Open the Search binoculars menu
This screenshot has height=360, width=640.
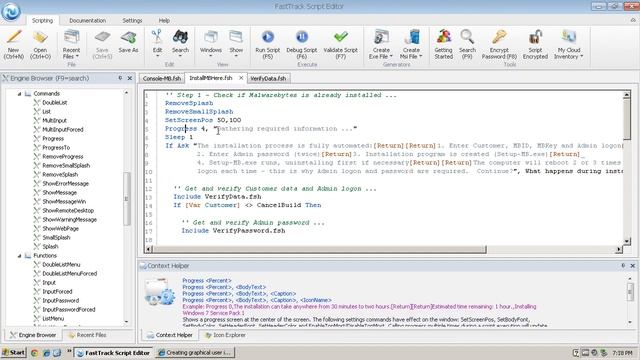(180, 43)
